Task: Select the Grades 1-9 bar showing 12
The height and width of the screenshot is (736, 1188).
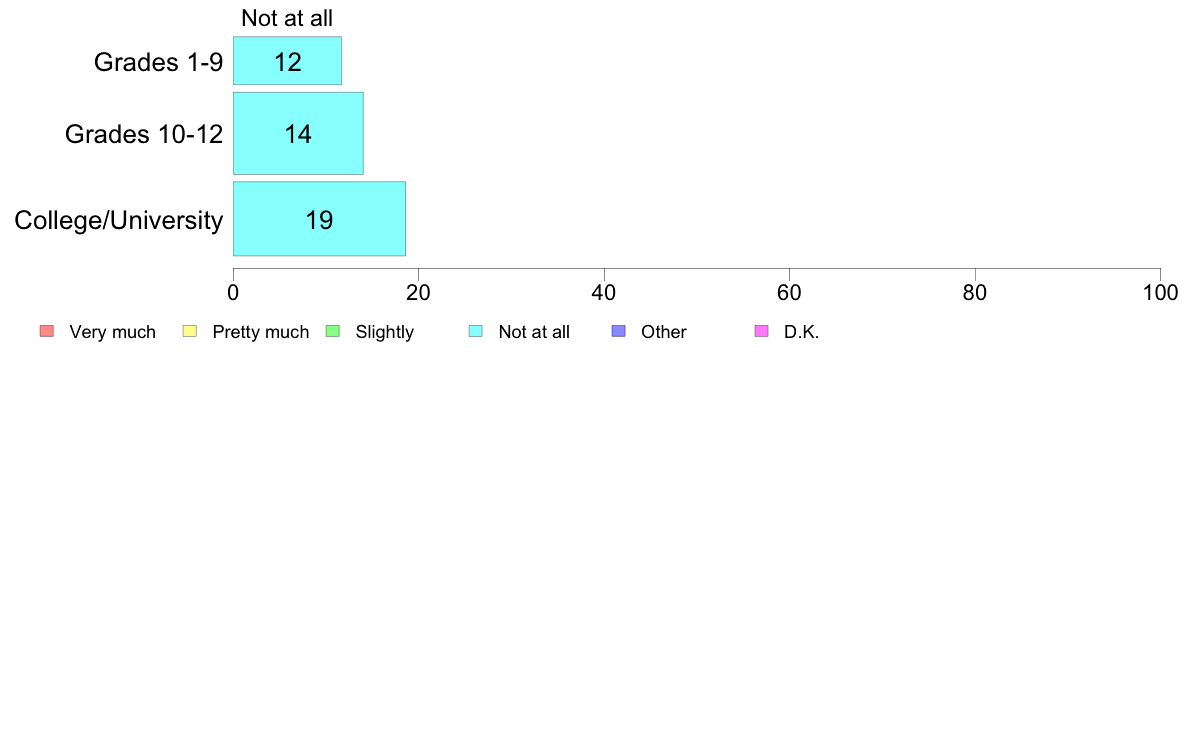Action: [287, 61]
